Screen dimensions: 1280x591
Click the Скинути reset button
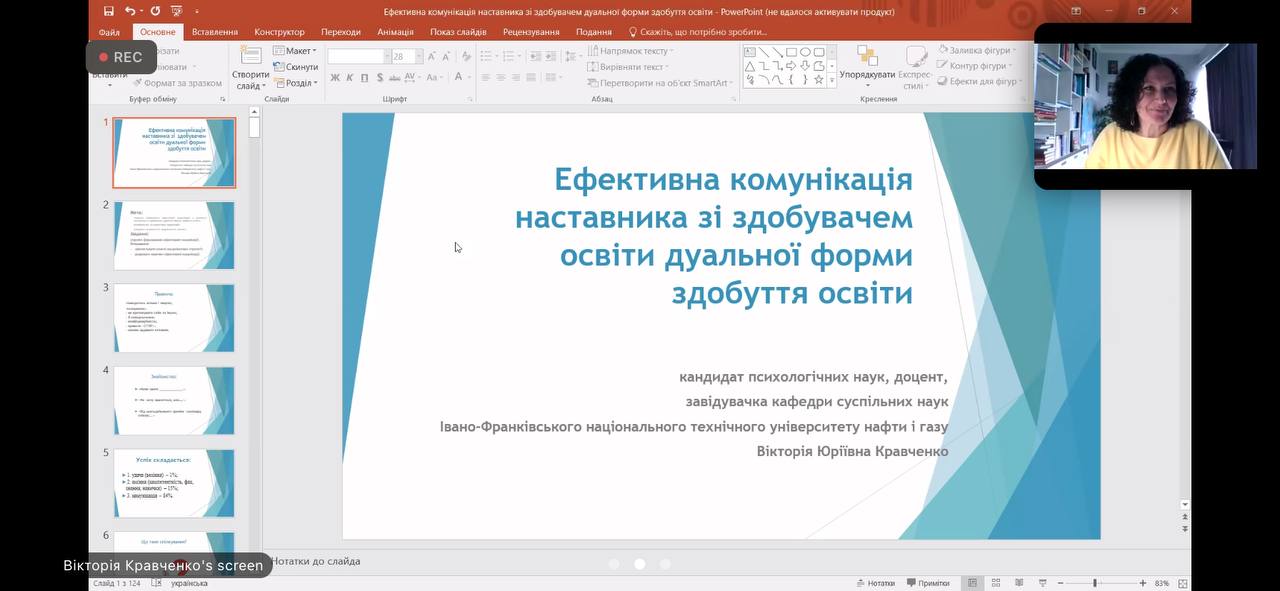coord(295,67)
